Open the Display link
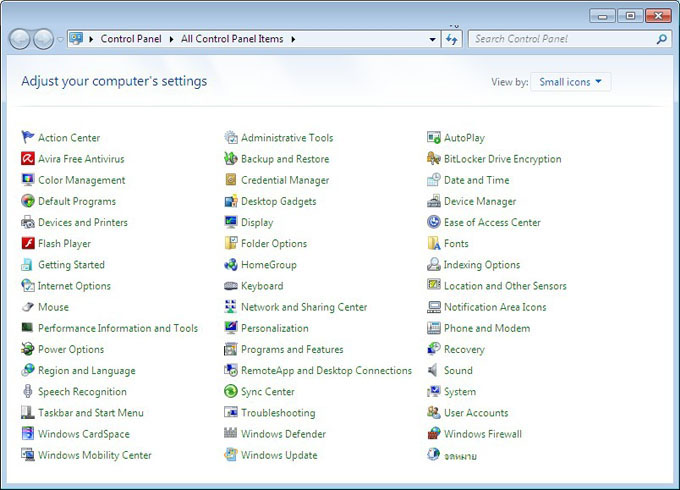Viewport: 680px width, 490px height. tap(257, 222)
